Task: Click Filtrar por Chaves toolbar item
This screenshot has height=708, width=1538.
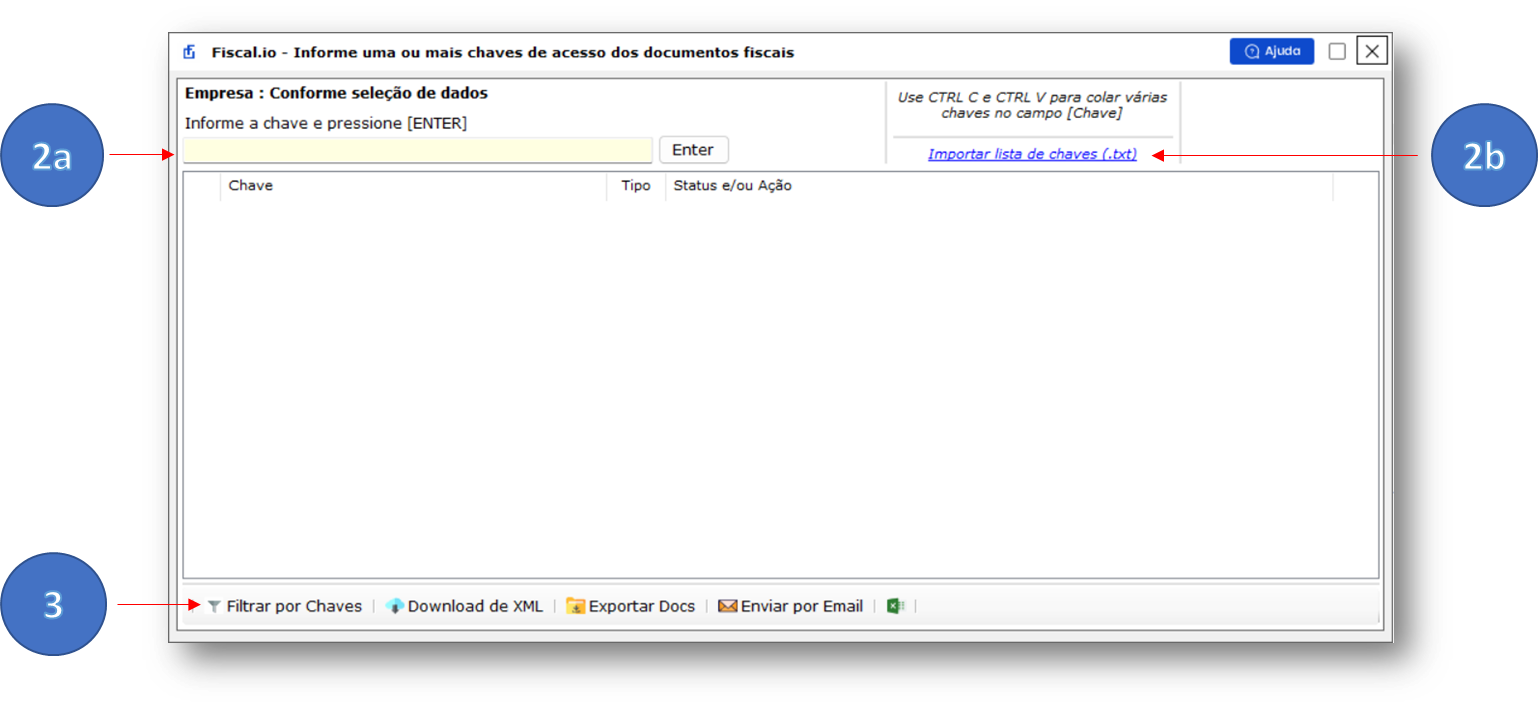Action: (284, 606)
